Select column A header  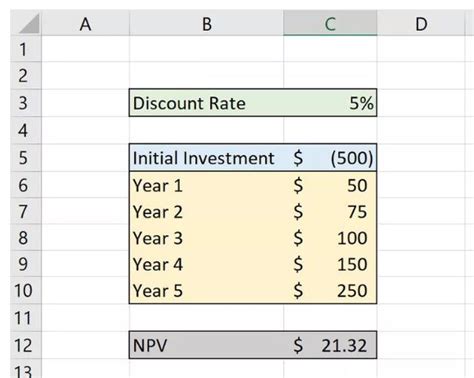[85, 23]
